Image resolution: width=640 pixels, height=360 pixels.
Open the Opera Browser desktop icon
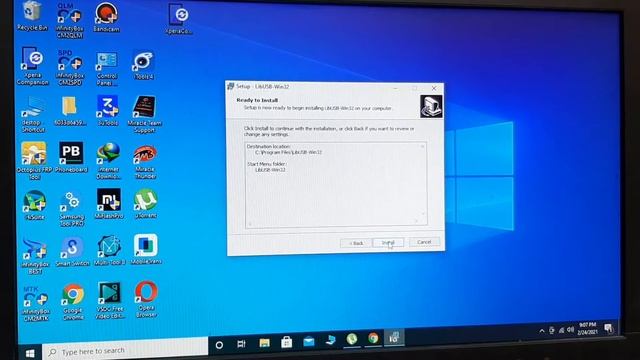coord(146,300)
